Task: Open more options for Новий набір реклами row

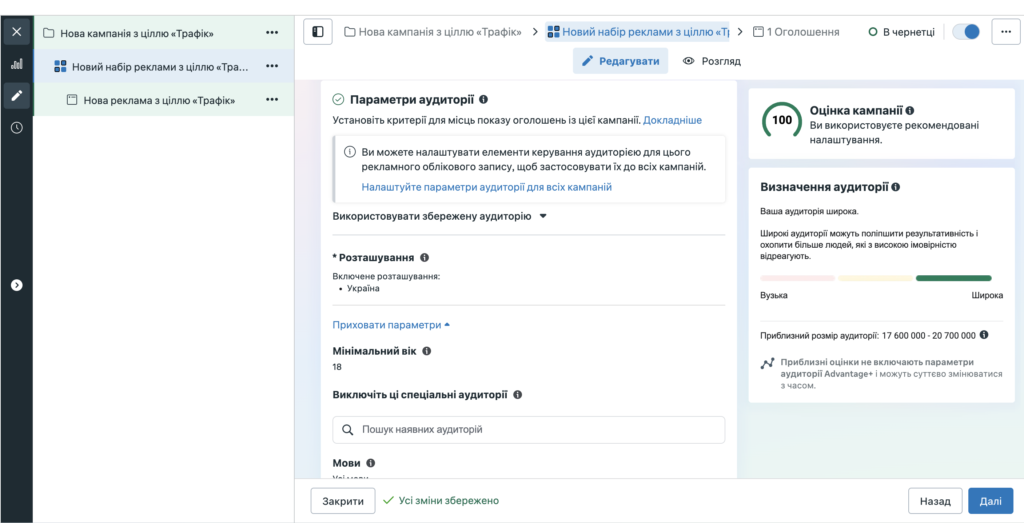Action: pyautogui.click(x=272, y=66)
